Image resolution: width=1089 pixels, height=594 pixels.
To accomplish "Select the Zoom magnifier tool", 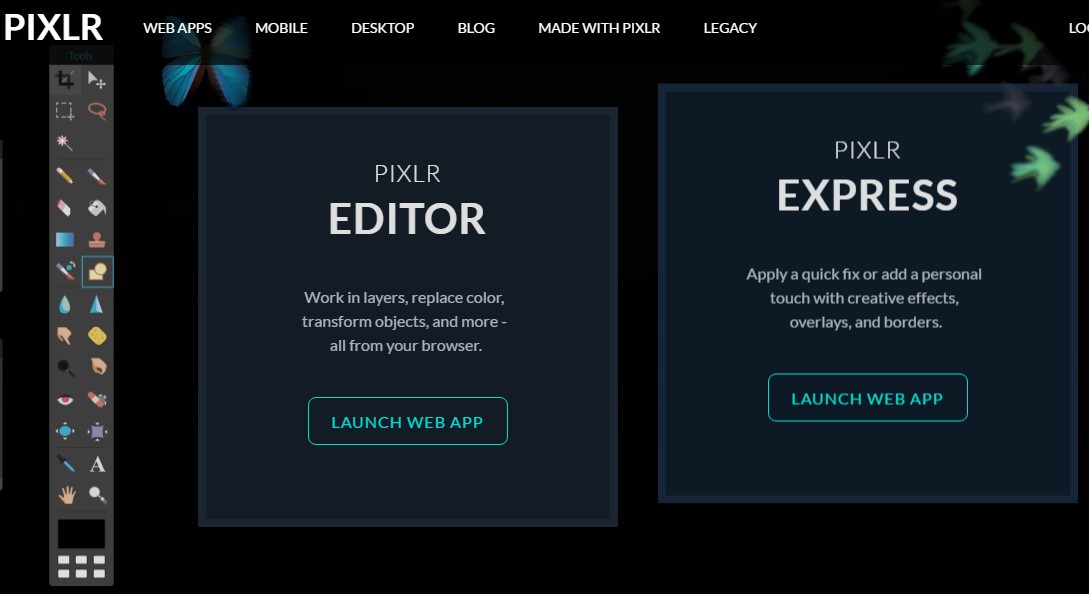I will 97,495.
